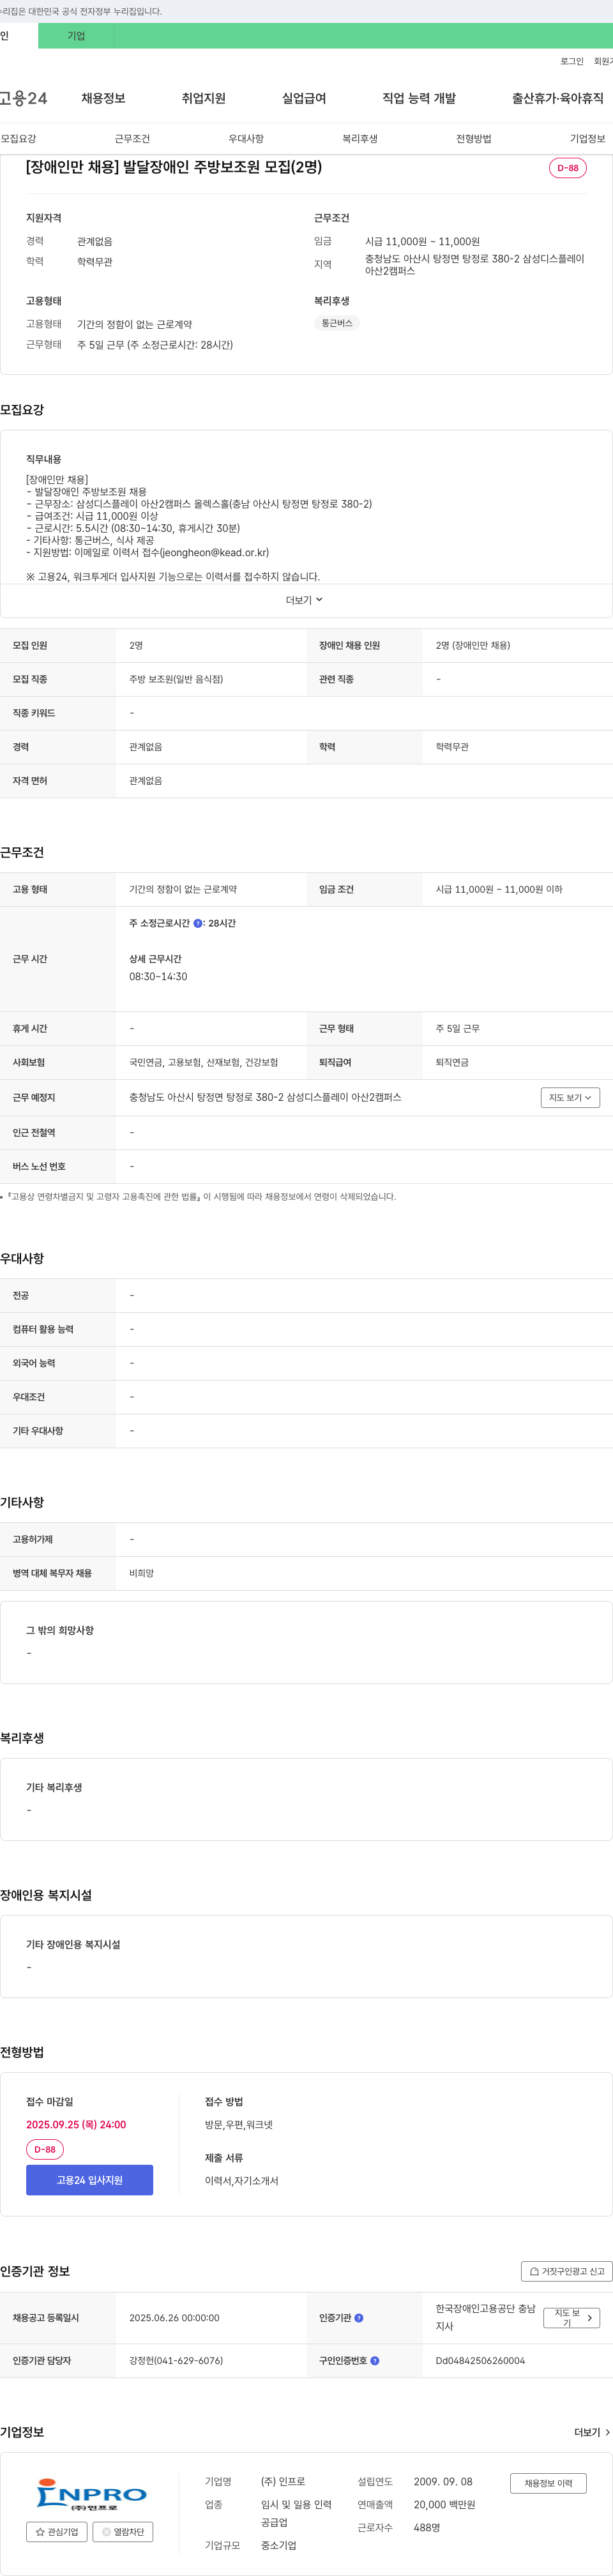Select the job title heading text
Image resolution: width=613 pixels, height=2576 pixels.
pyautogui.click(x=174, y=167)
